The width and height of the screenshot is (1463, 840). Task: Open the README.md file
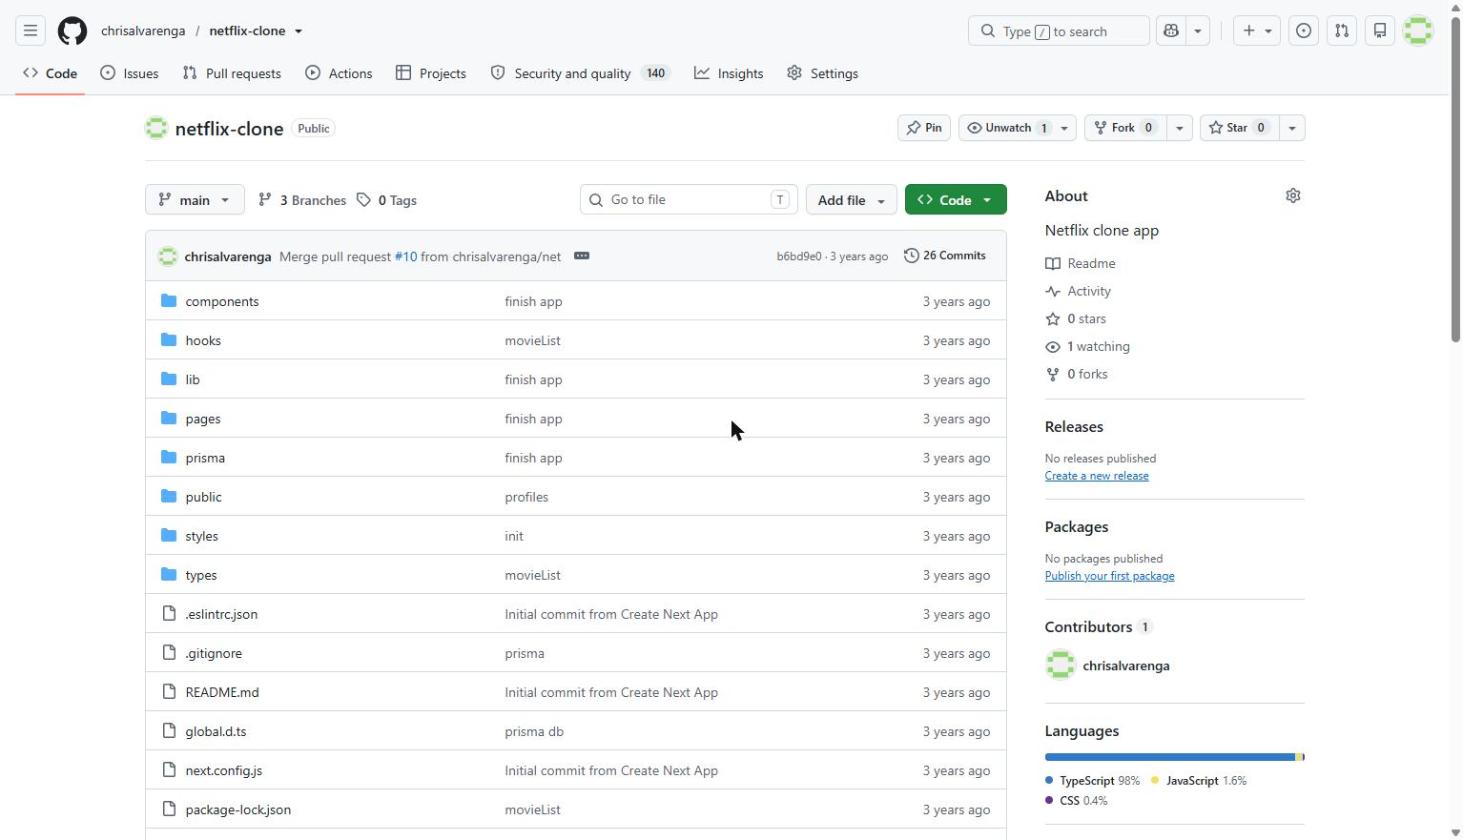pyautogui.click(x=222, y=692)
